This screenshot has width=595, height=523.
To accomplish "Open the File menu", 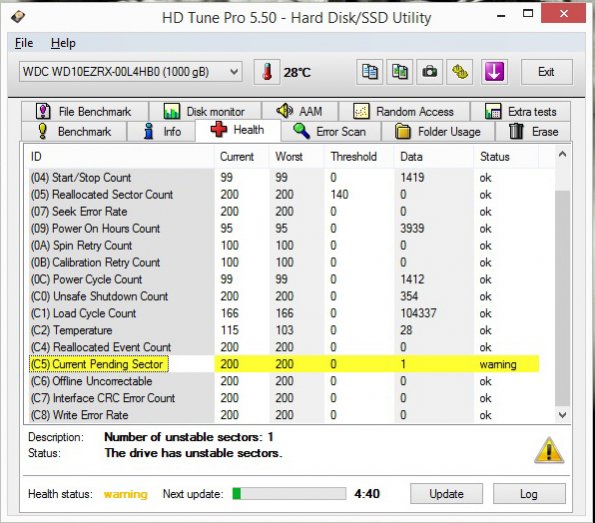I will click(24, 43).
